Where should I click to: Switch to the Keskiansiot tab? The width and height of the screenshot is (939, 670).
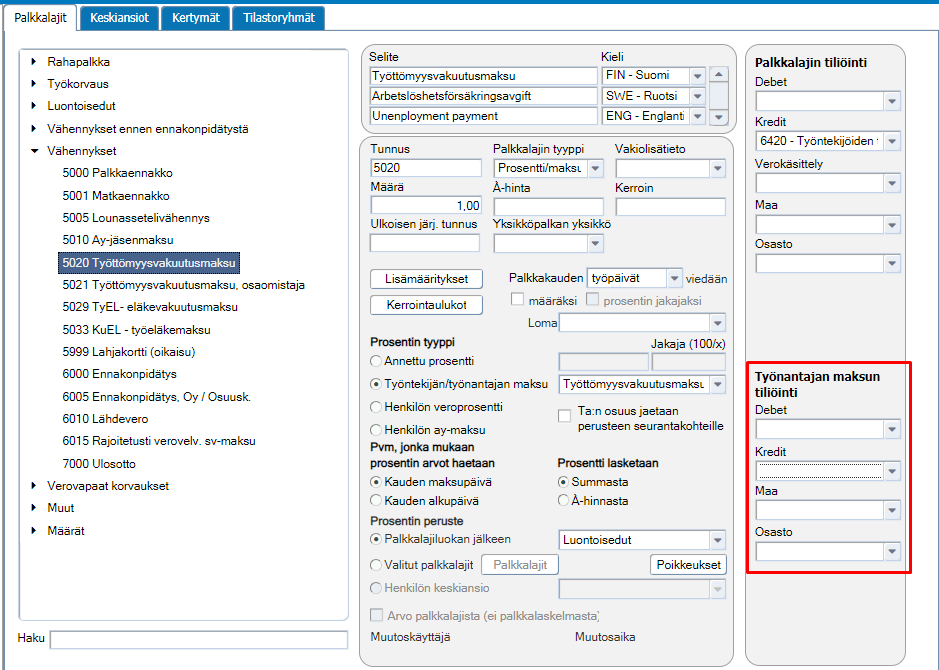pos(119,18)
